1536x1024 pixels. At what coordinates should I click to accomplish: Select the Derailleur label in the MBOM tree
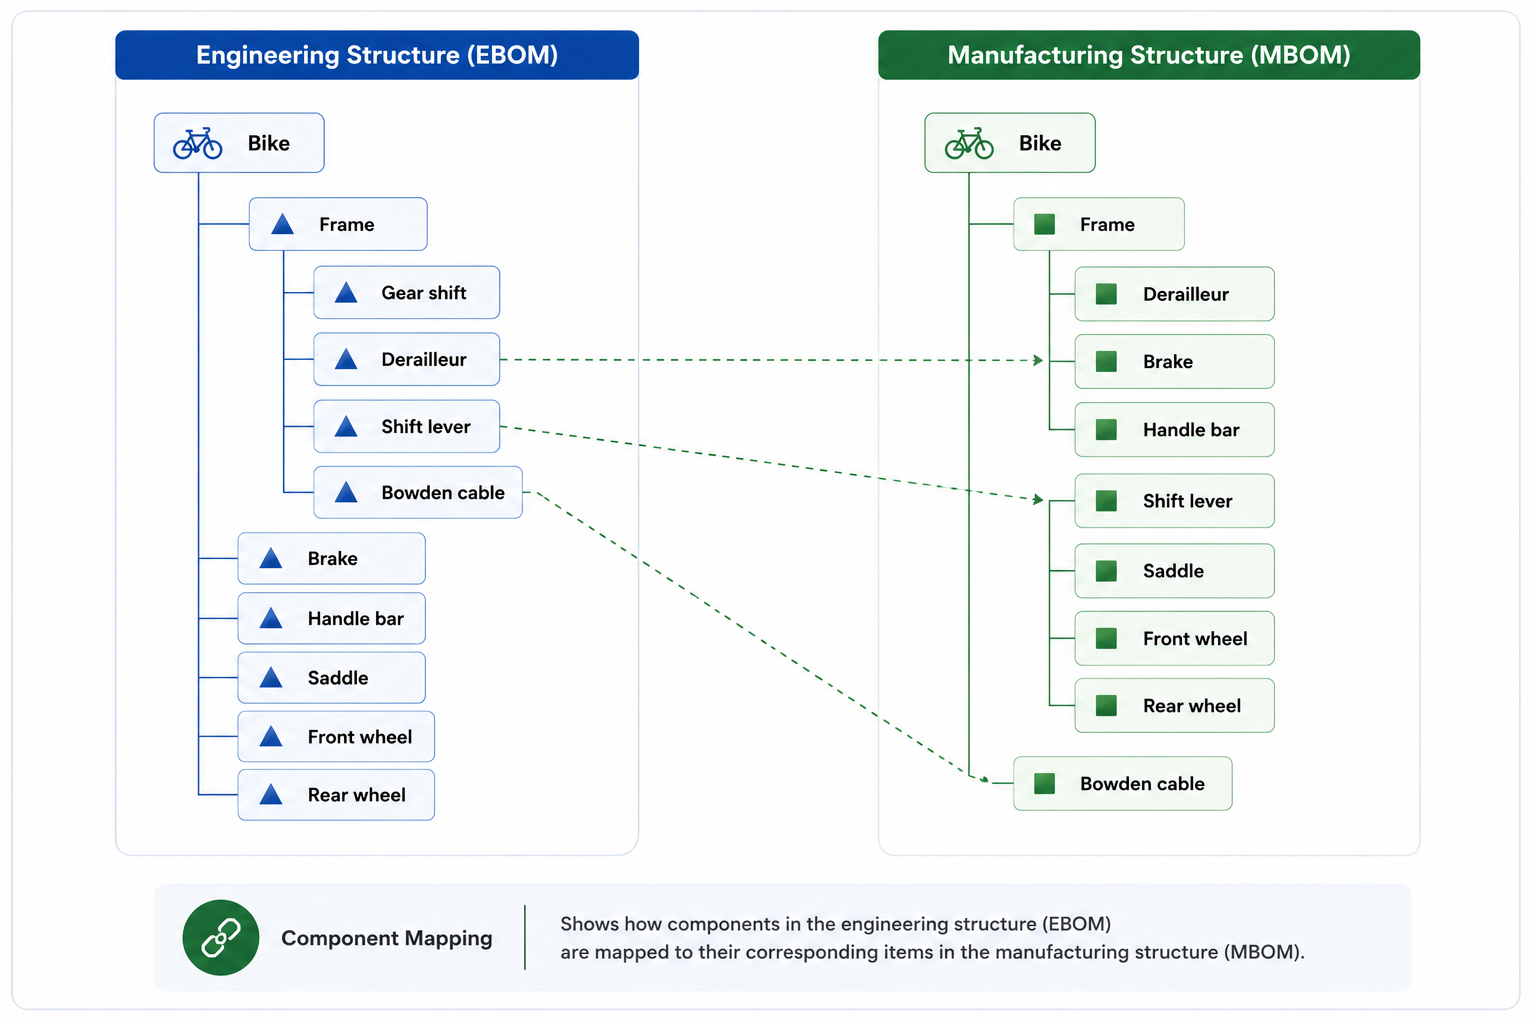1186,293
